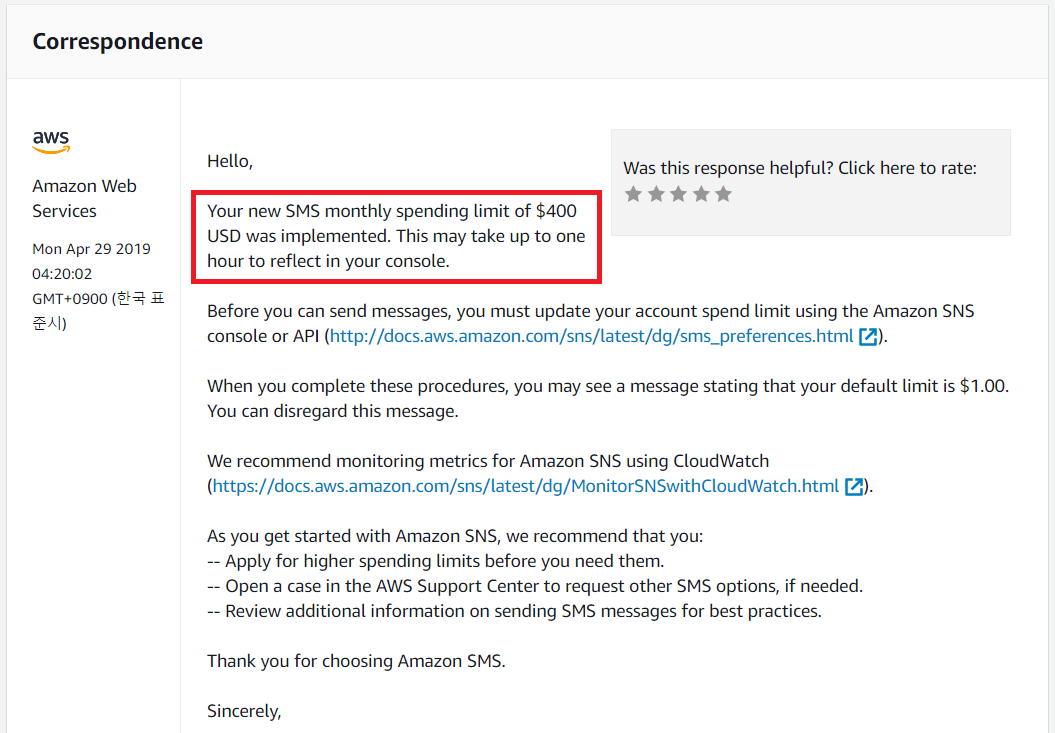This screenshot has width=1055, height=733.
Task: Click the 'Hello,' greeting line
Action: coord(230,160)
